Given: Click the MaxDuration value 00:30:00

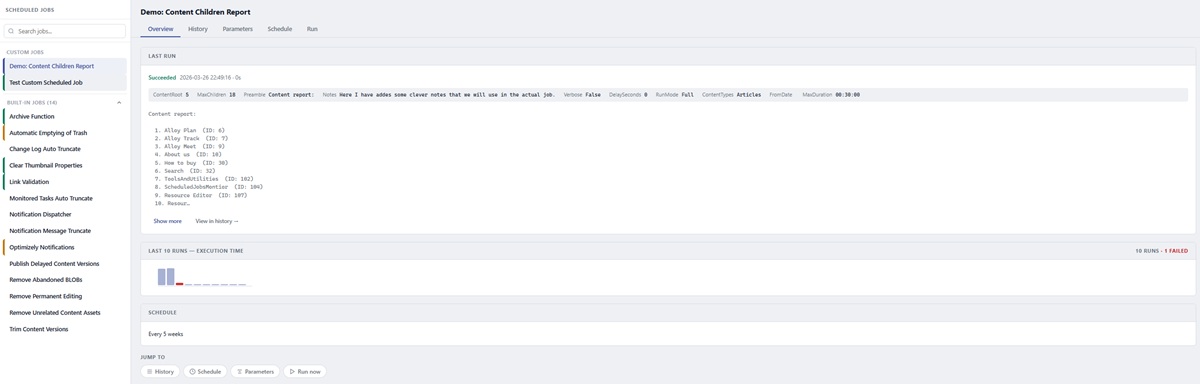Looking at the screenshot, I should [x=847, y=95].
